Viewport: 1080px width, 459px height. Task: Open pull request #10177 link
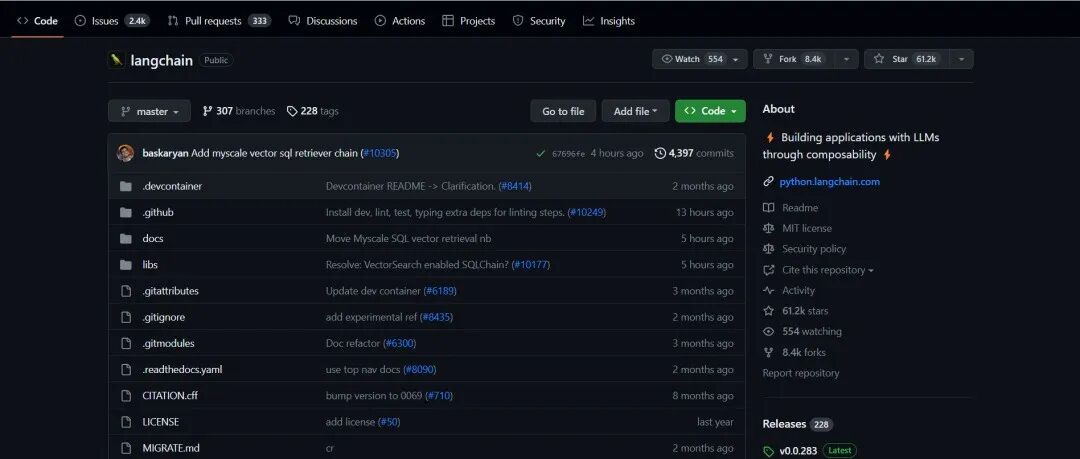(531, 265)
